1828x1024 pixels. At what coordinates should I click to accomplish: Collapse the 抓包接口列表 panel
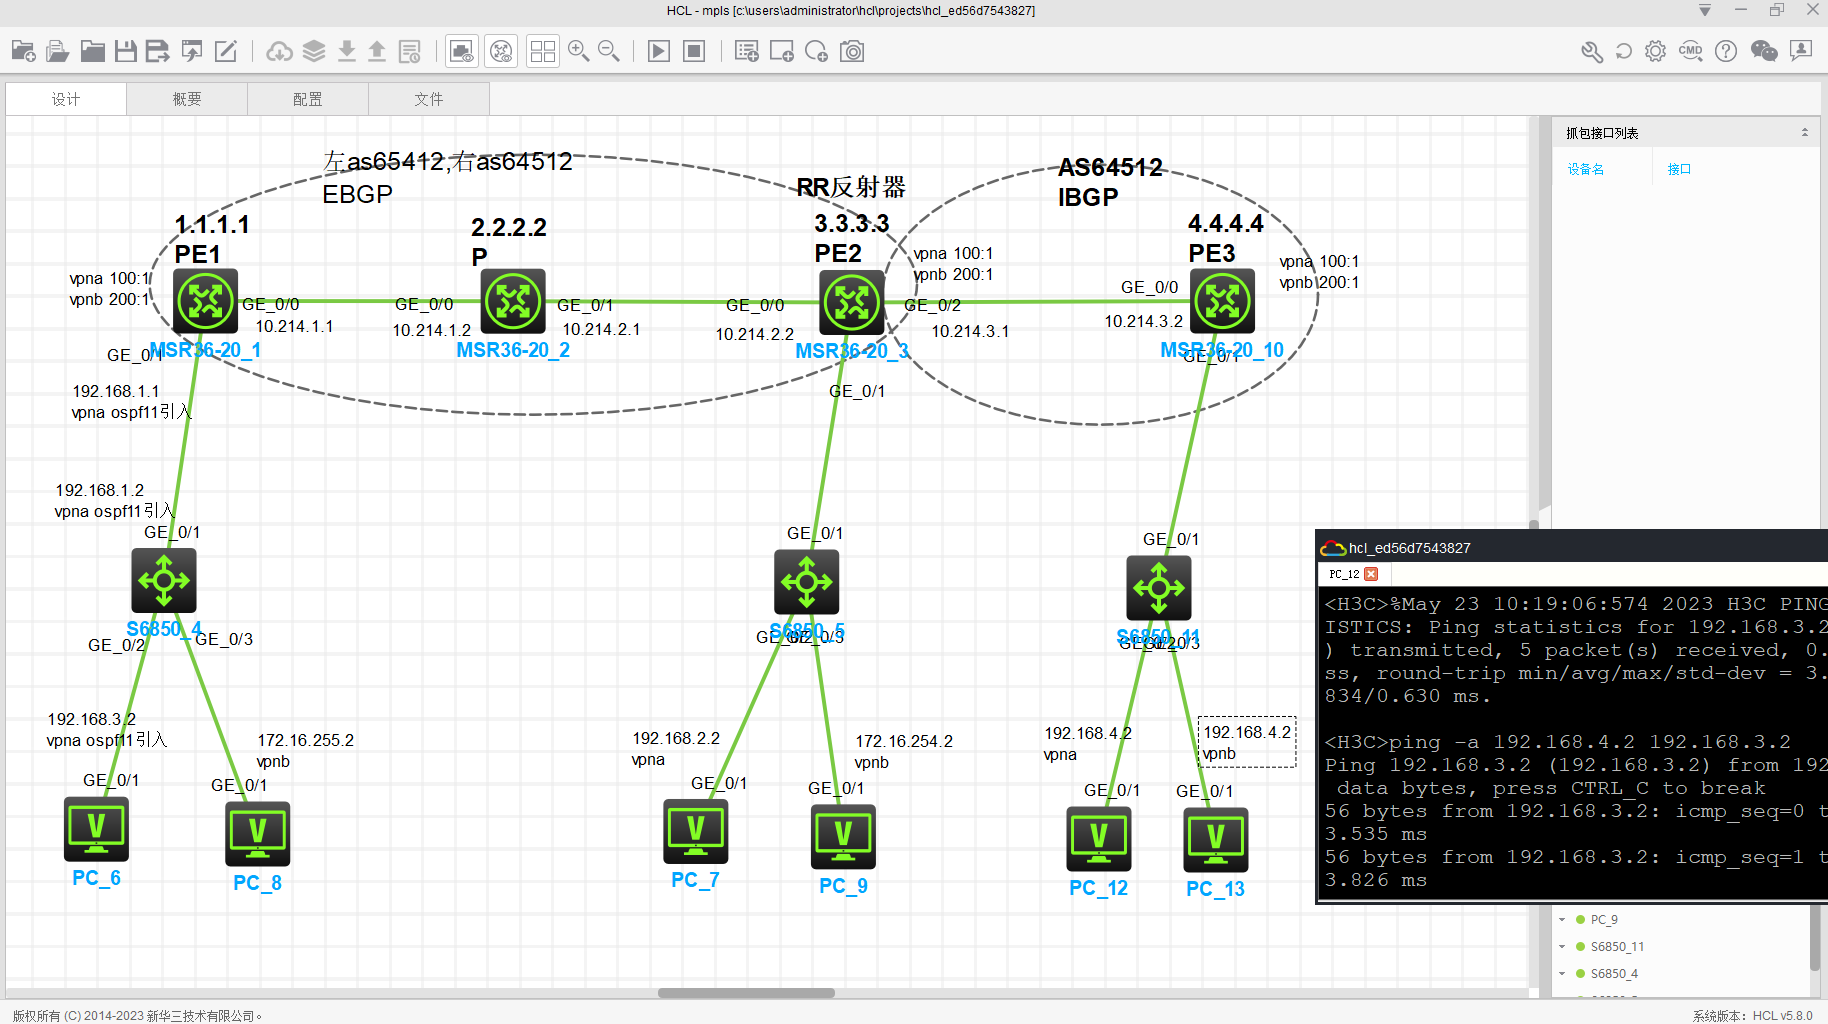pos(1804,133)
